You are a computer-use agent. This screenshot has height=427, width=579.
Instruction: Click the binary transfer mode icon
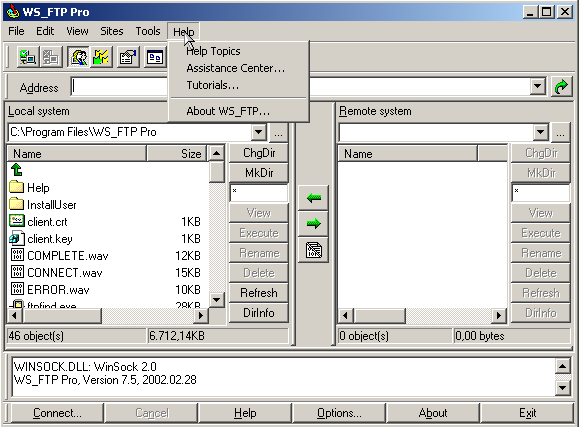pyautogui.click(x=313, y=250)
